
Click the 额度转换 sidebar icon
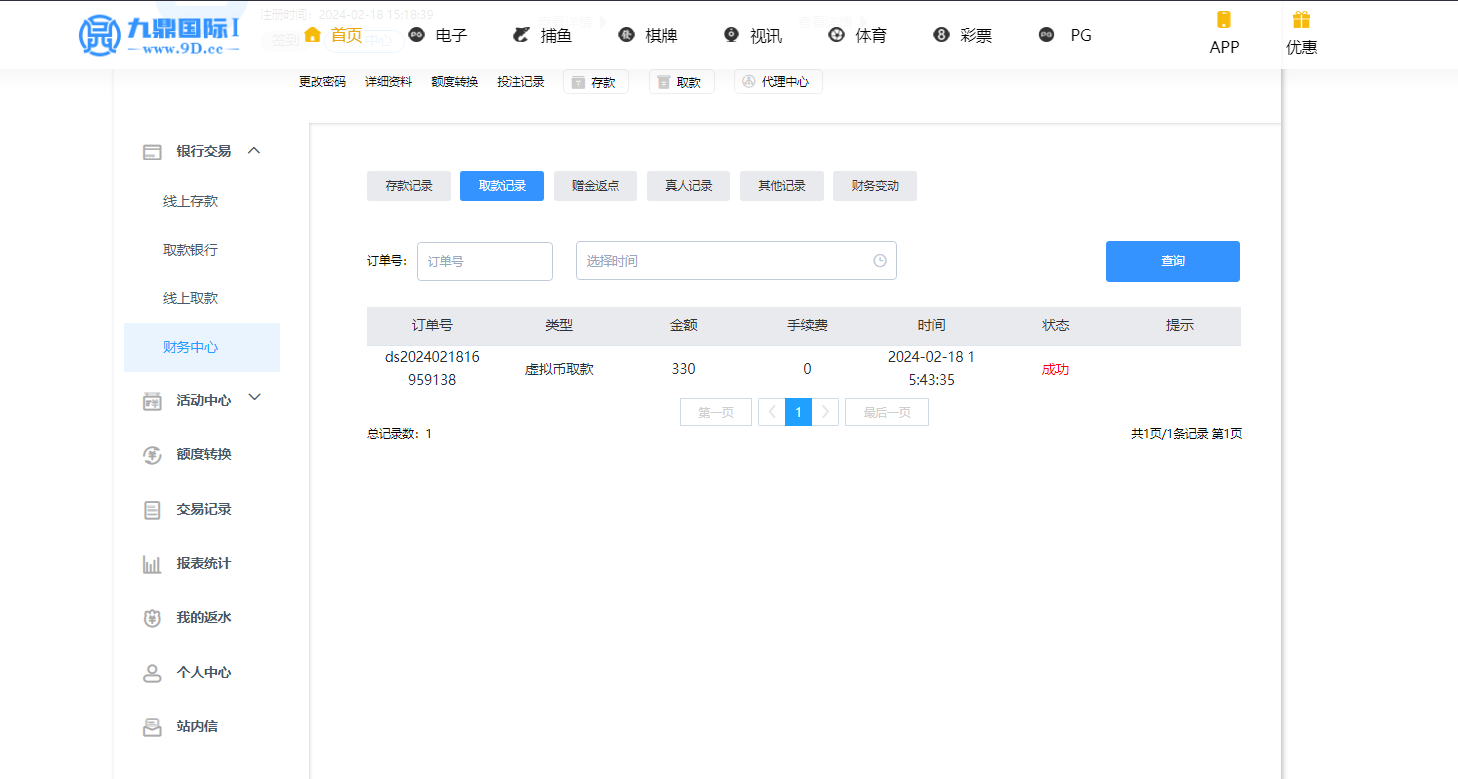tap(152, 455)
